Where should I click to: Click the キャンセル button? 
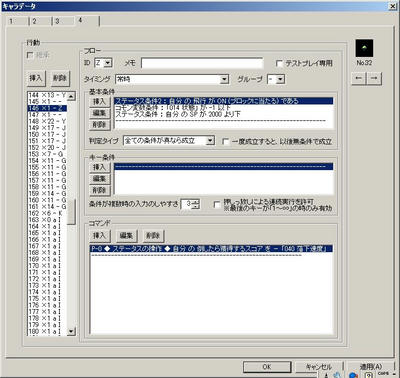point(319,367)
